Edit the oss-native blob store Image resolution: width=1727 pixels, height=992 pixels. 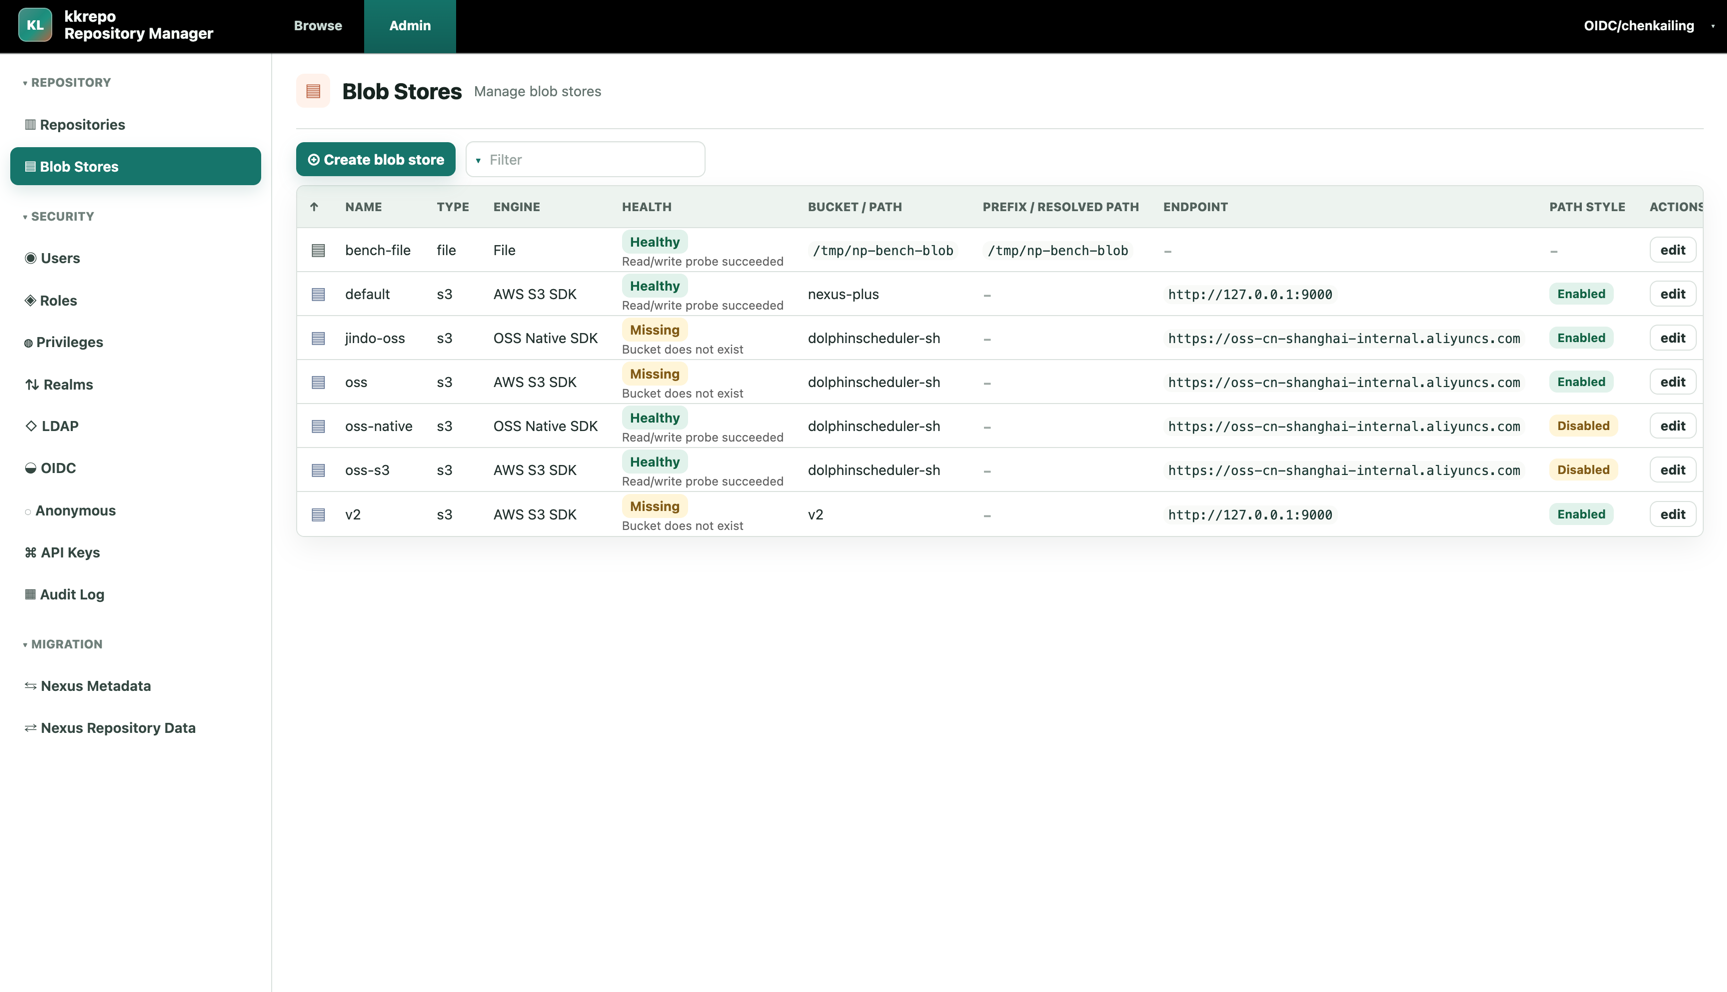pyautogui.click(x=1672, y=426)
